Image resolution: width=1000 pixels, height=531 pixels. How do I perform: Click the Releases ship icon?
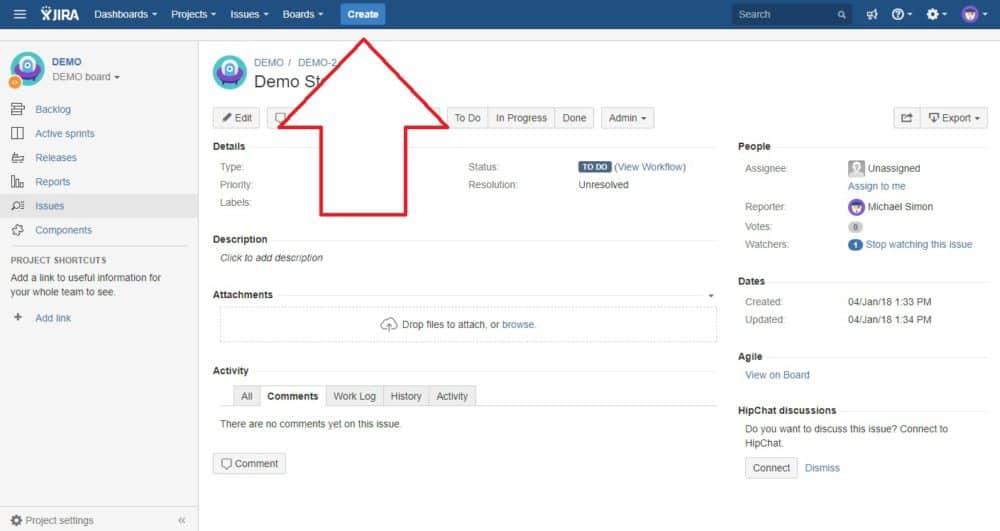click(18, 157)
